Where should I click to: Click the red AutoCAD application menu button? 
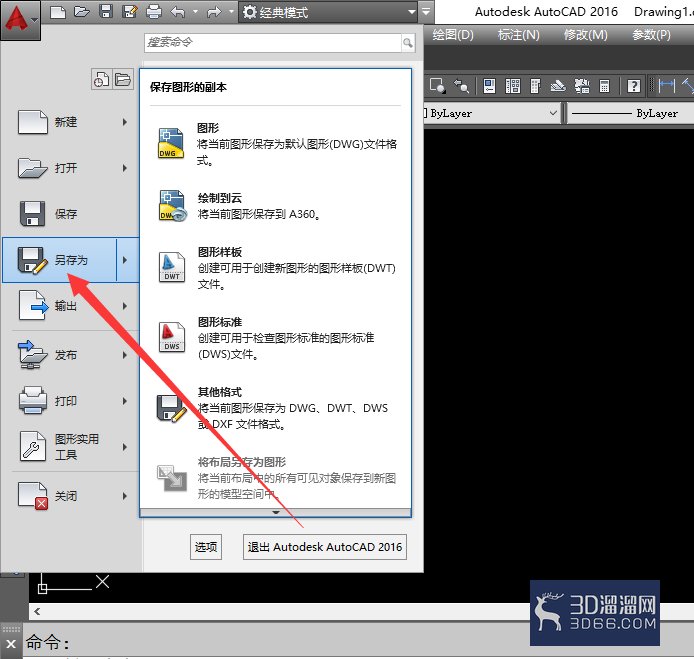[x=20, y=20]
